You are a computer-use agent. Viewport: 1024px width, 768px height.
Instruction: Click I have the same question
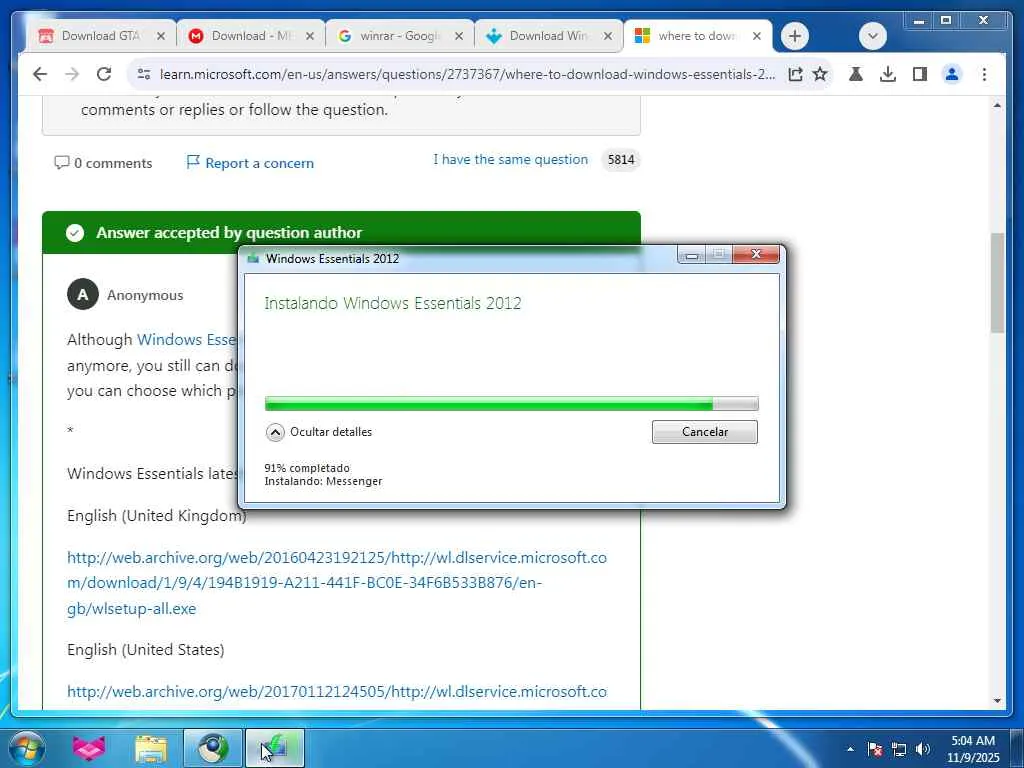point(511,159)
